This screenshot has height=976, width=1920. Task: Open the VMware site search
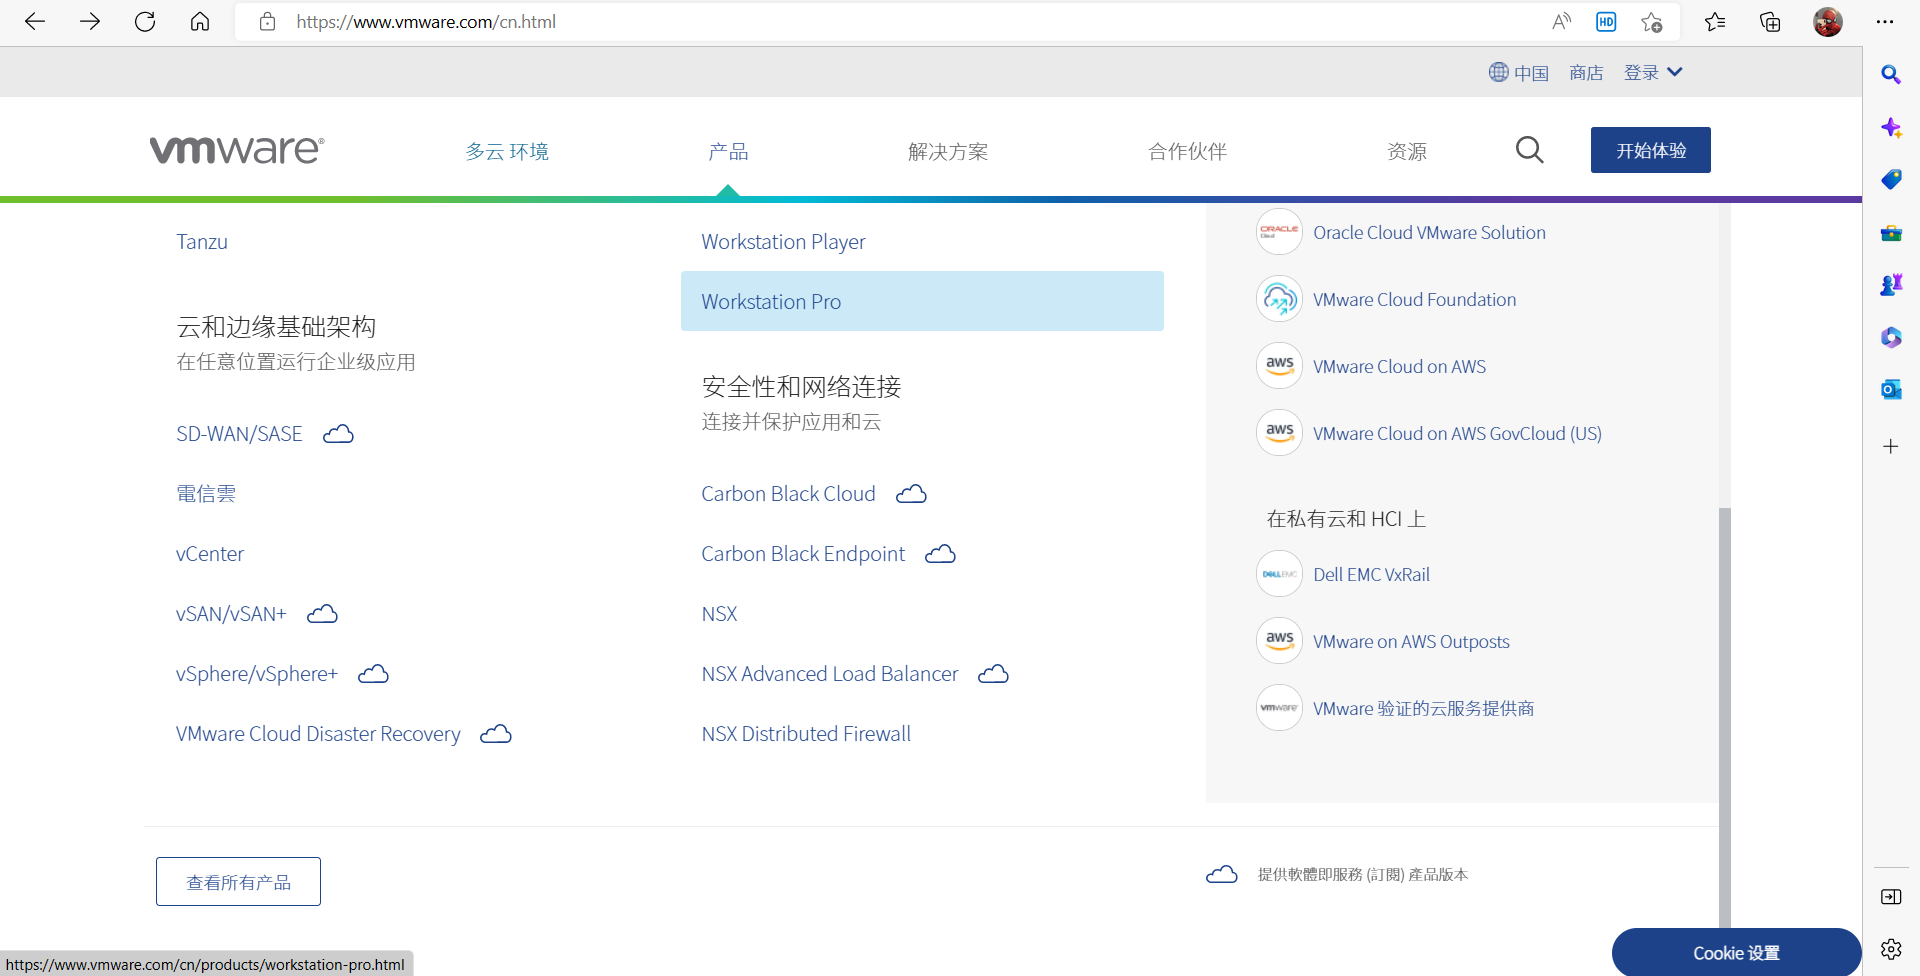(x=1530, y=150)
